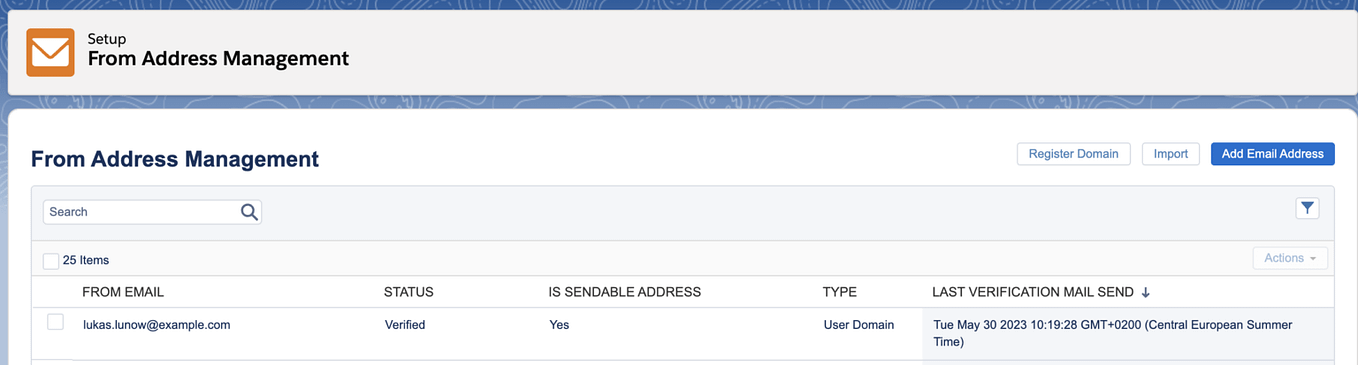Click the IS SENDABLE ADDRESS column header
This screenshot has width=1358, height=365.
click(625, 292)
